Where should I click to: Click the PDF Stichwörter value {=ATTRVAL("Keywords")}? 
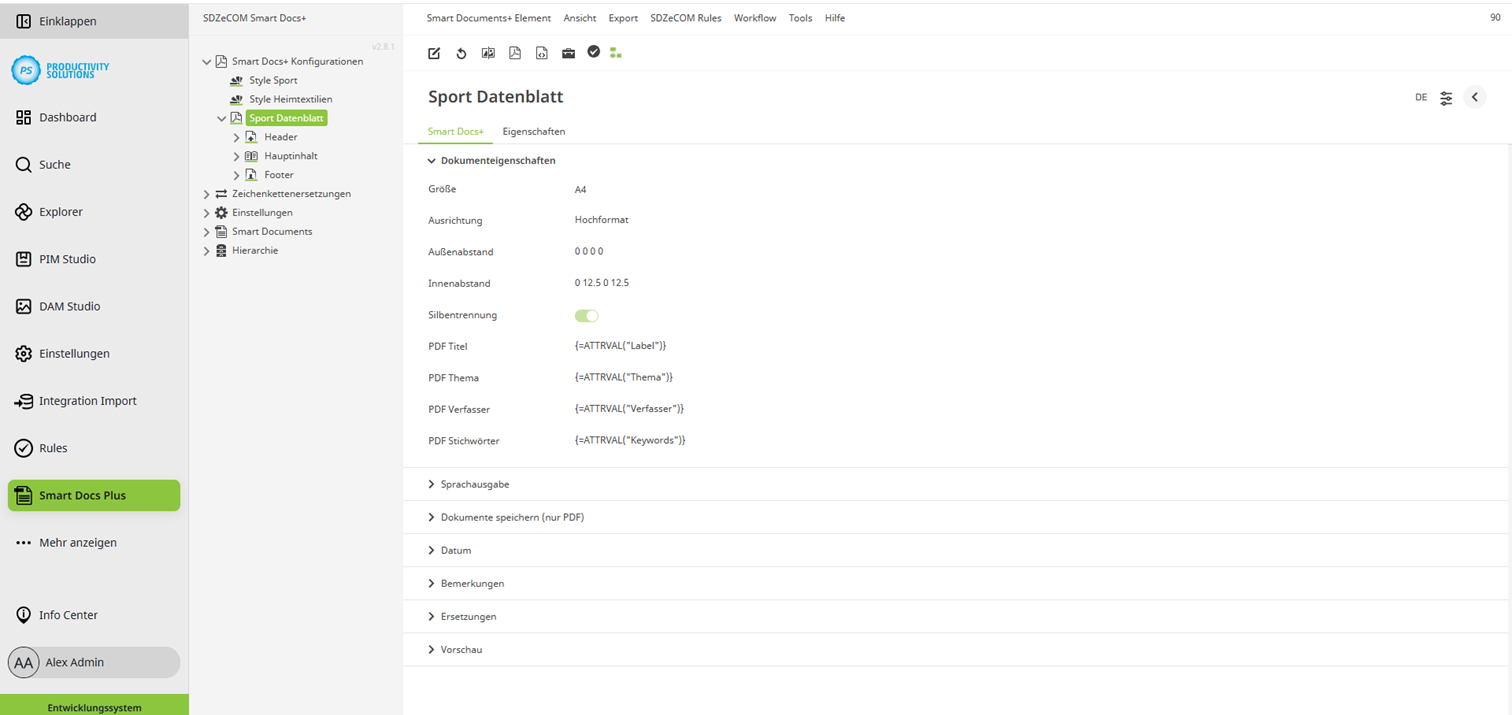630,441
